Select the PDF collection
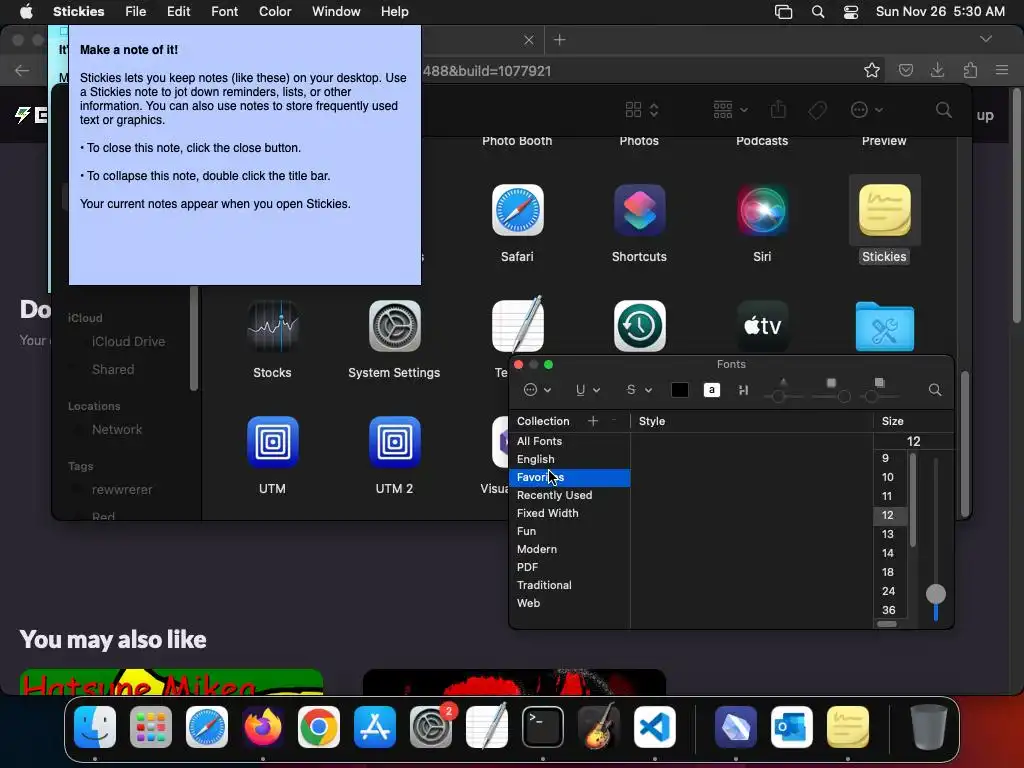 pos(569,567)
